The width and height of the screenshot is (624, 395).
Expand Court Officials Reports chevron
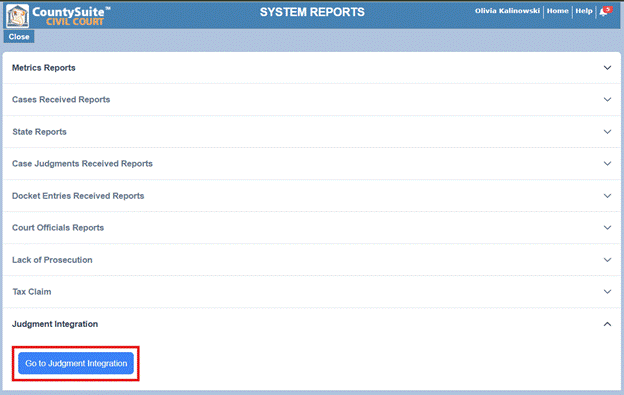pos(607,228)
